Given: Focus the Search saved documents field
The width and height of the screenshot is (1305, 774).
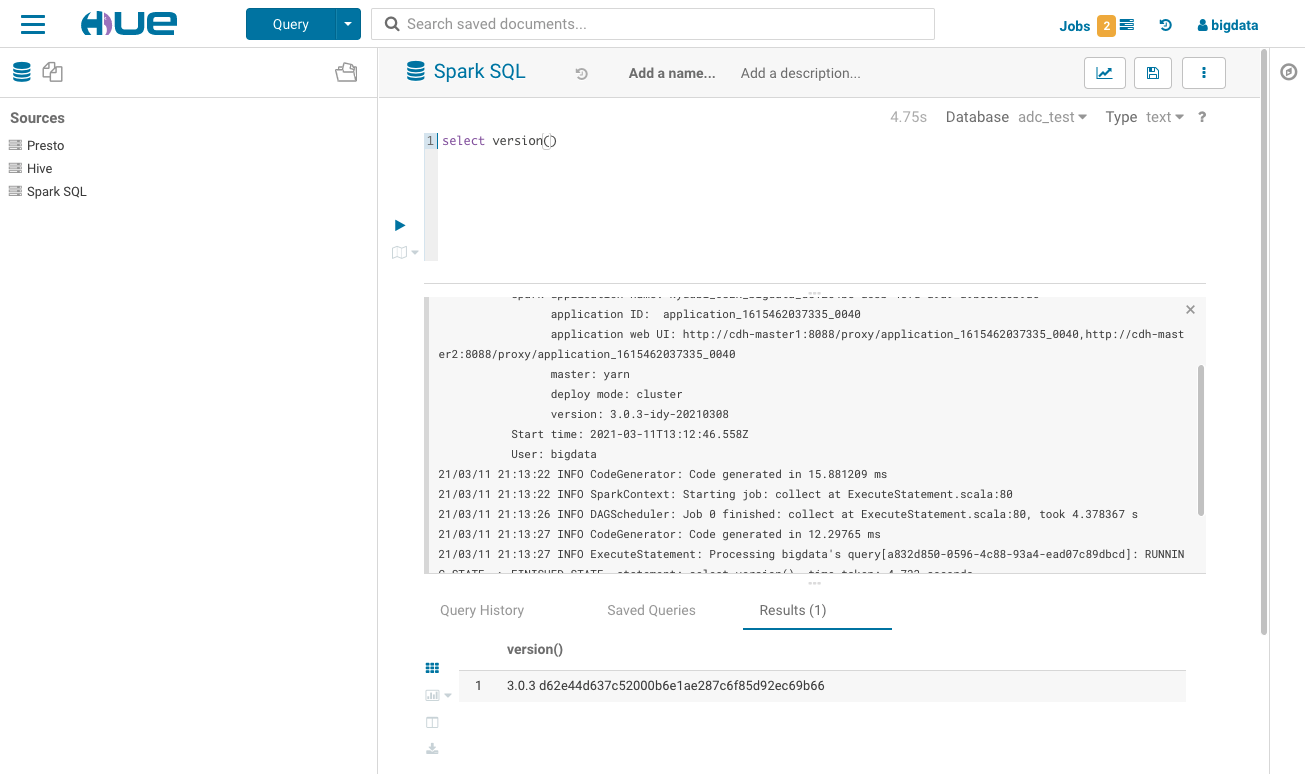Looking at the screenshot, I should (x=652, y=24).
